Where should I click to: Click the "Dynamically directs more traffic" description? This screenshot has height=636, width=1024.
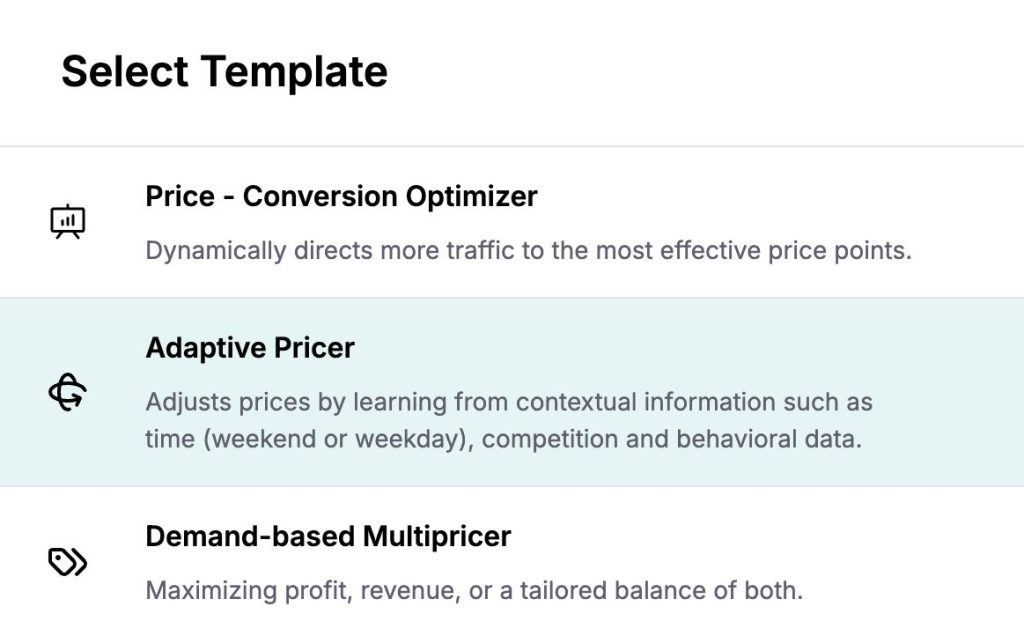point(528,250)
